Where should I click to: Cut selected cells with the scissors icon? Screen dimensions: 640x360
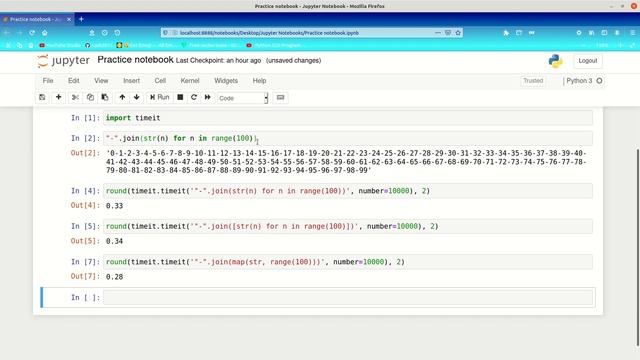[x=75, y=98]
